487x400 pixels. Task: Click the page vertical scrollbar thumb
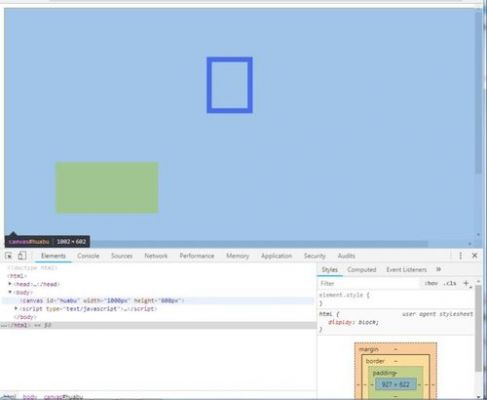pos(478,92)
